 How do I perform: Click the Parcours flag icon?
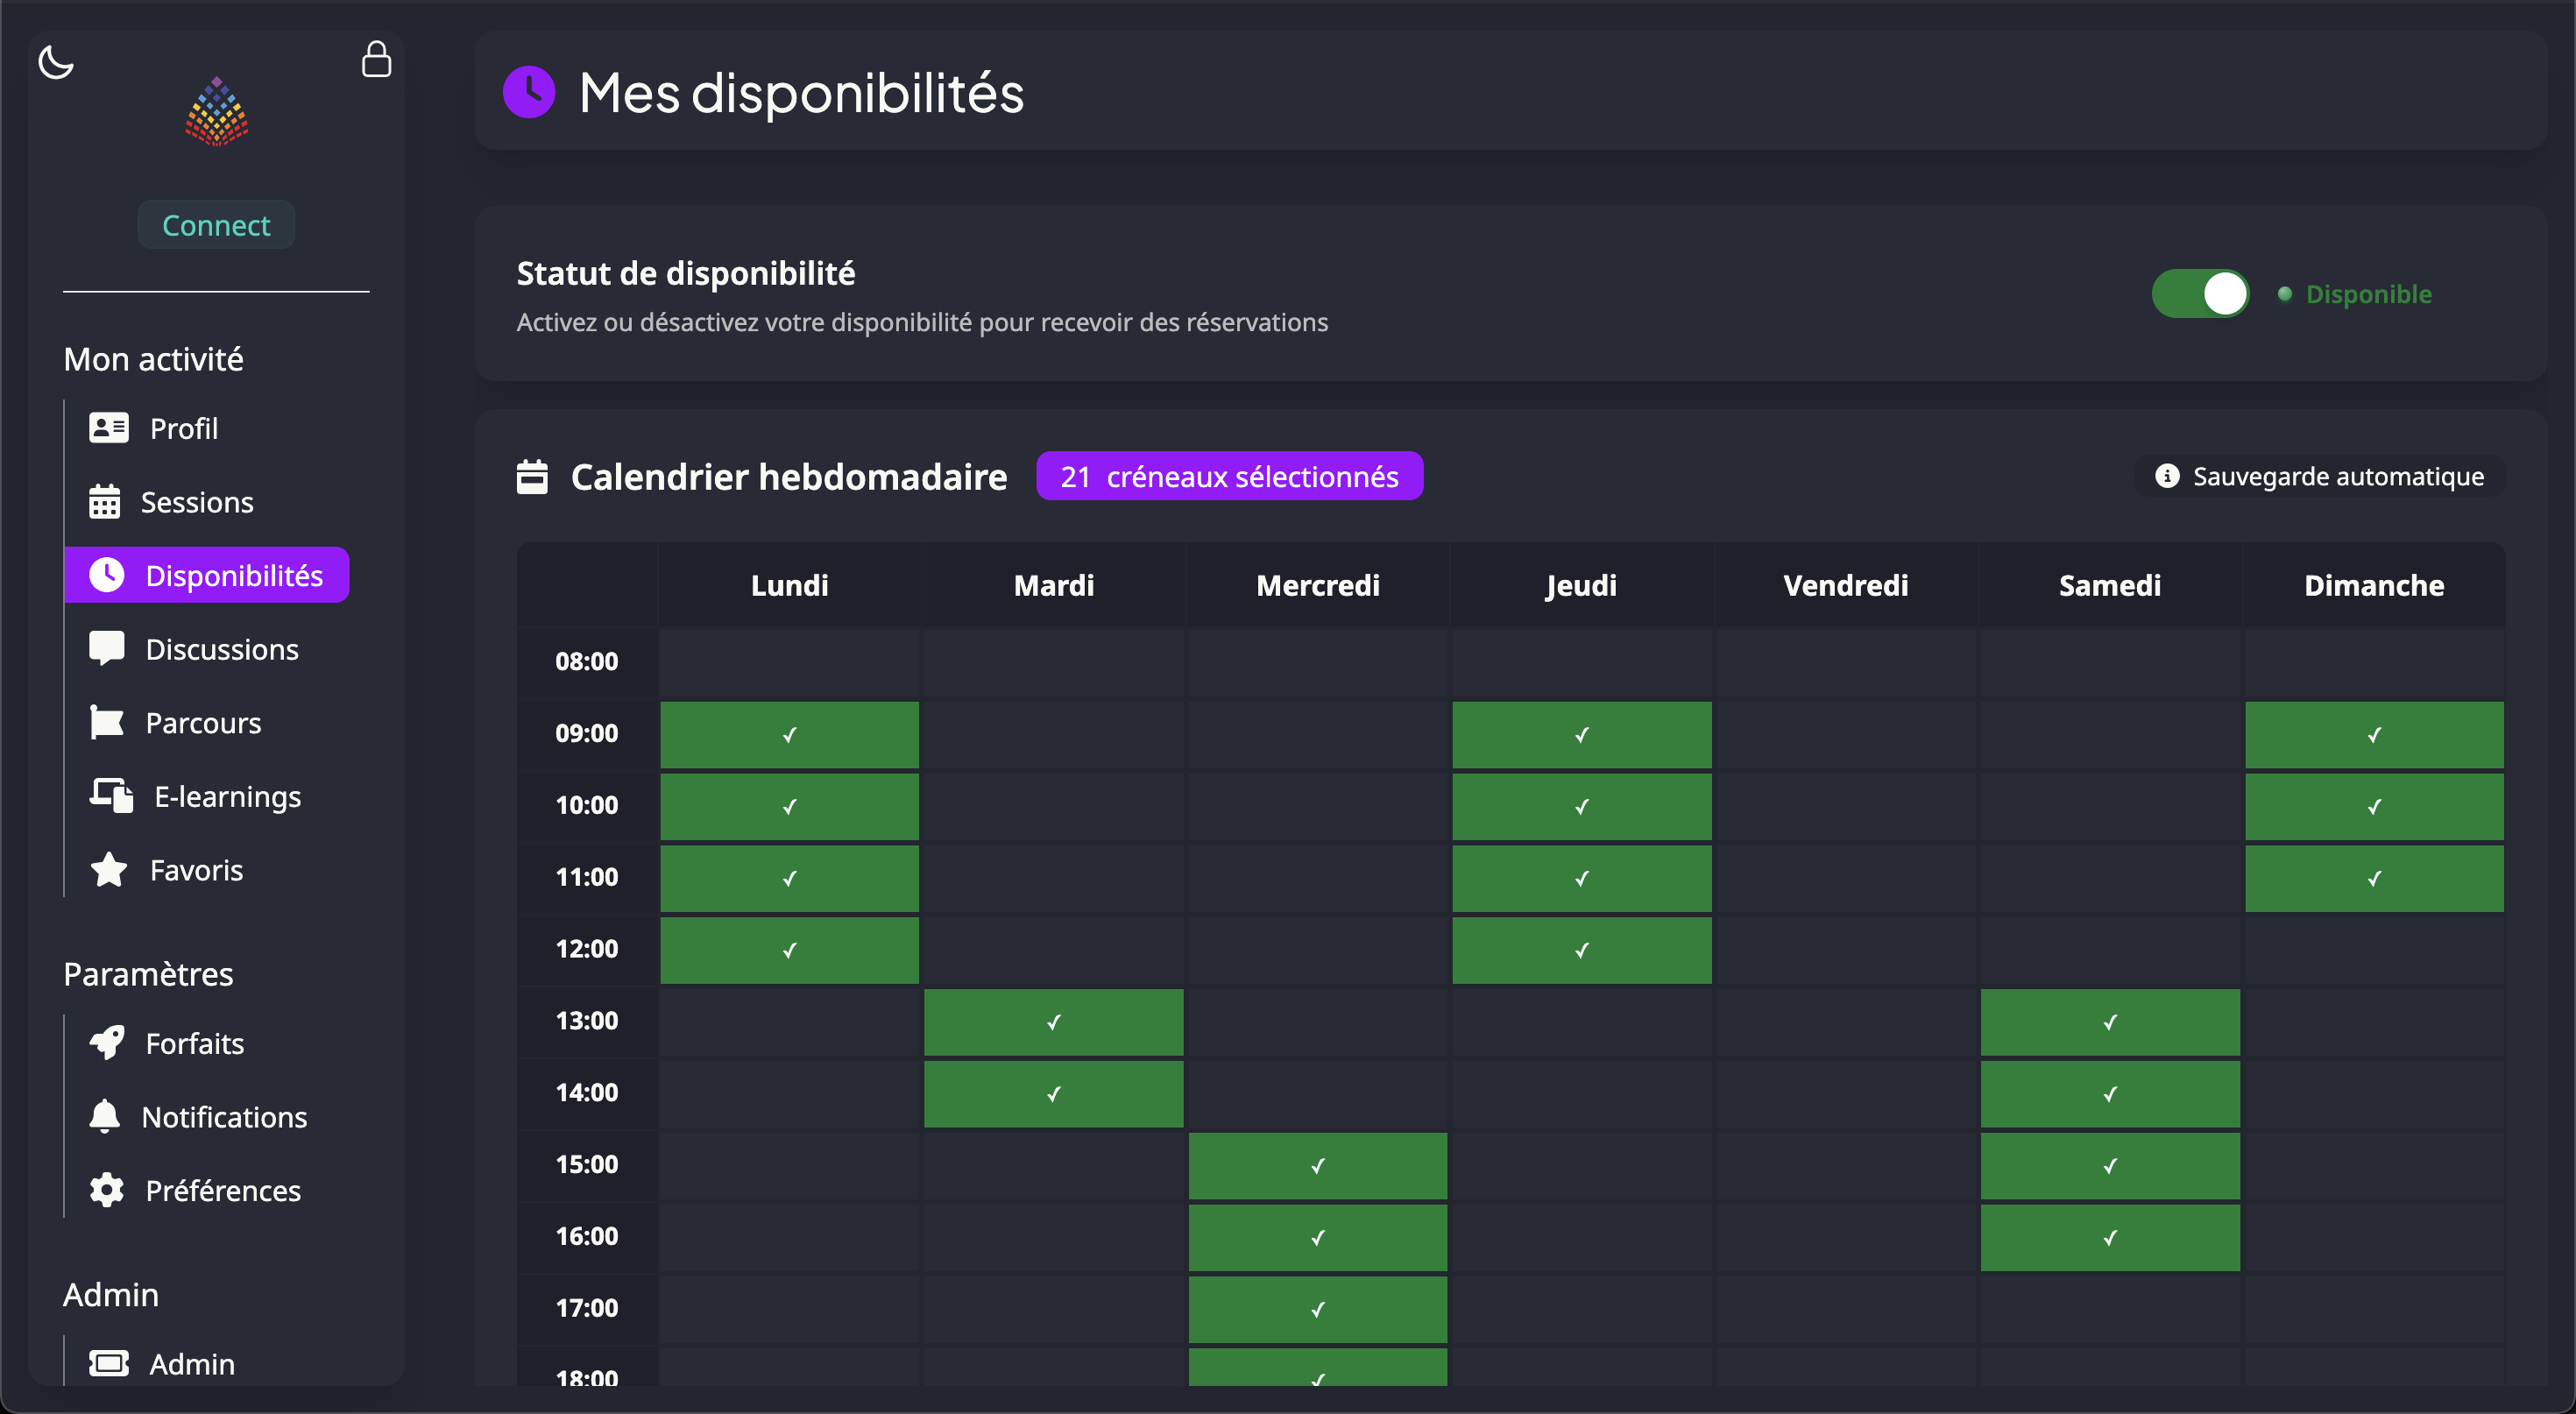(106, 722)
